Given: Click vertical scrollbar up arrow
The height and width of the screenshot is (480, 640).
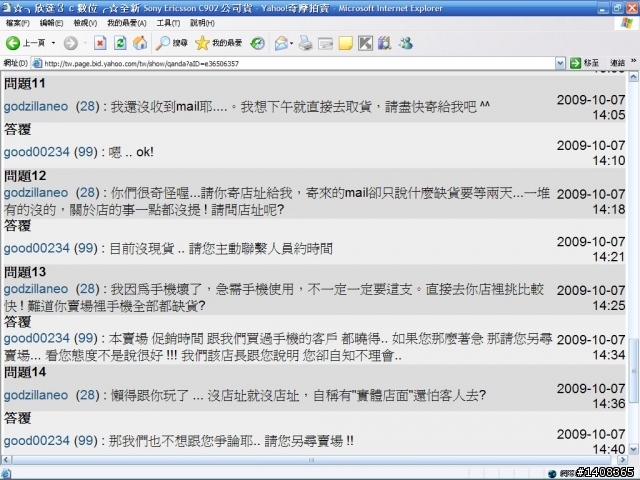Looking at the screenshot, I should click(633, 76).
